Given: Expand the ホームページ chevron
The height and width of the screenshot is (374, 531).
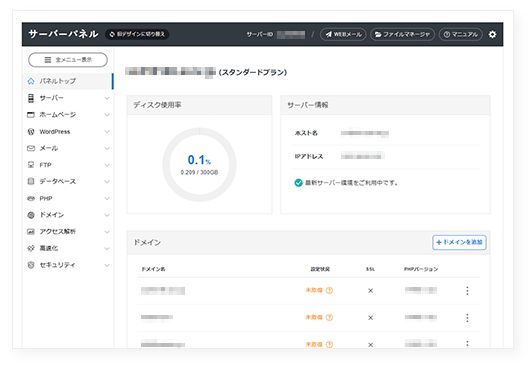Looking at the screenshot, I should (x=107, y=115).
